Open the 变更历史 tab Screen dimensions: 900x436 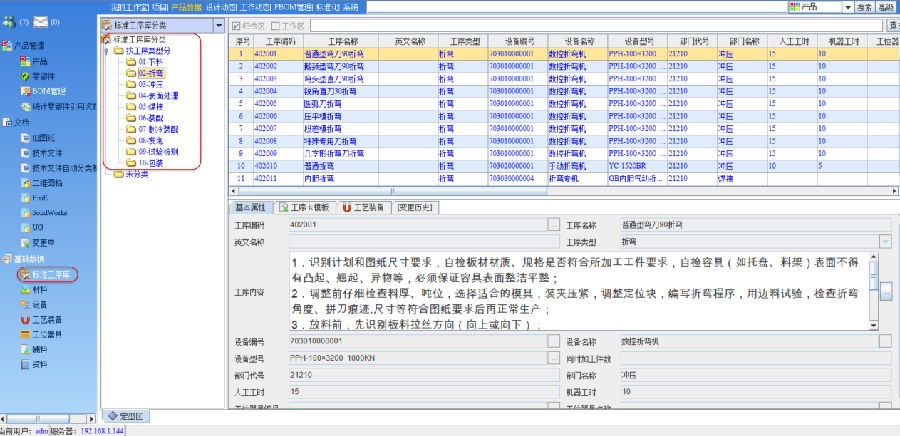(x=416, y=208)
